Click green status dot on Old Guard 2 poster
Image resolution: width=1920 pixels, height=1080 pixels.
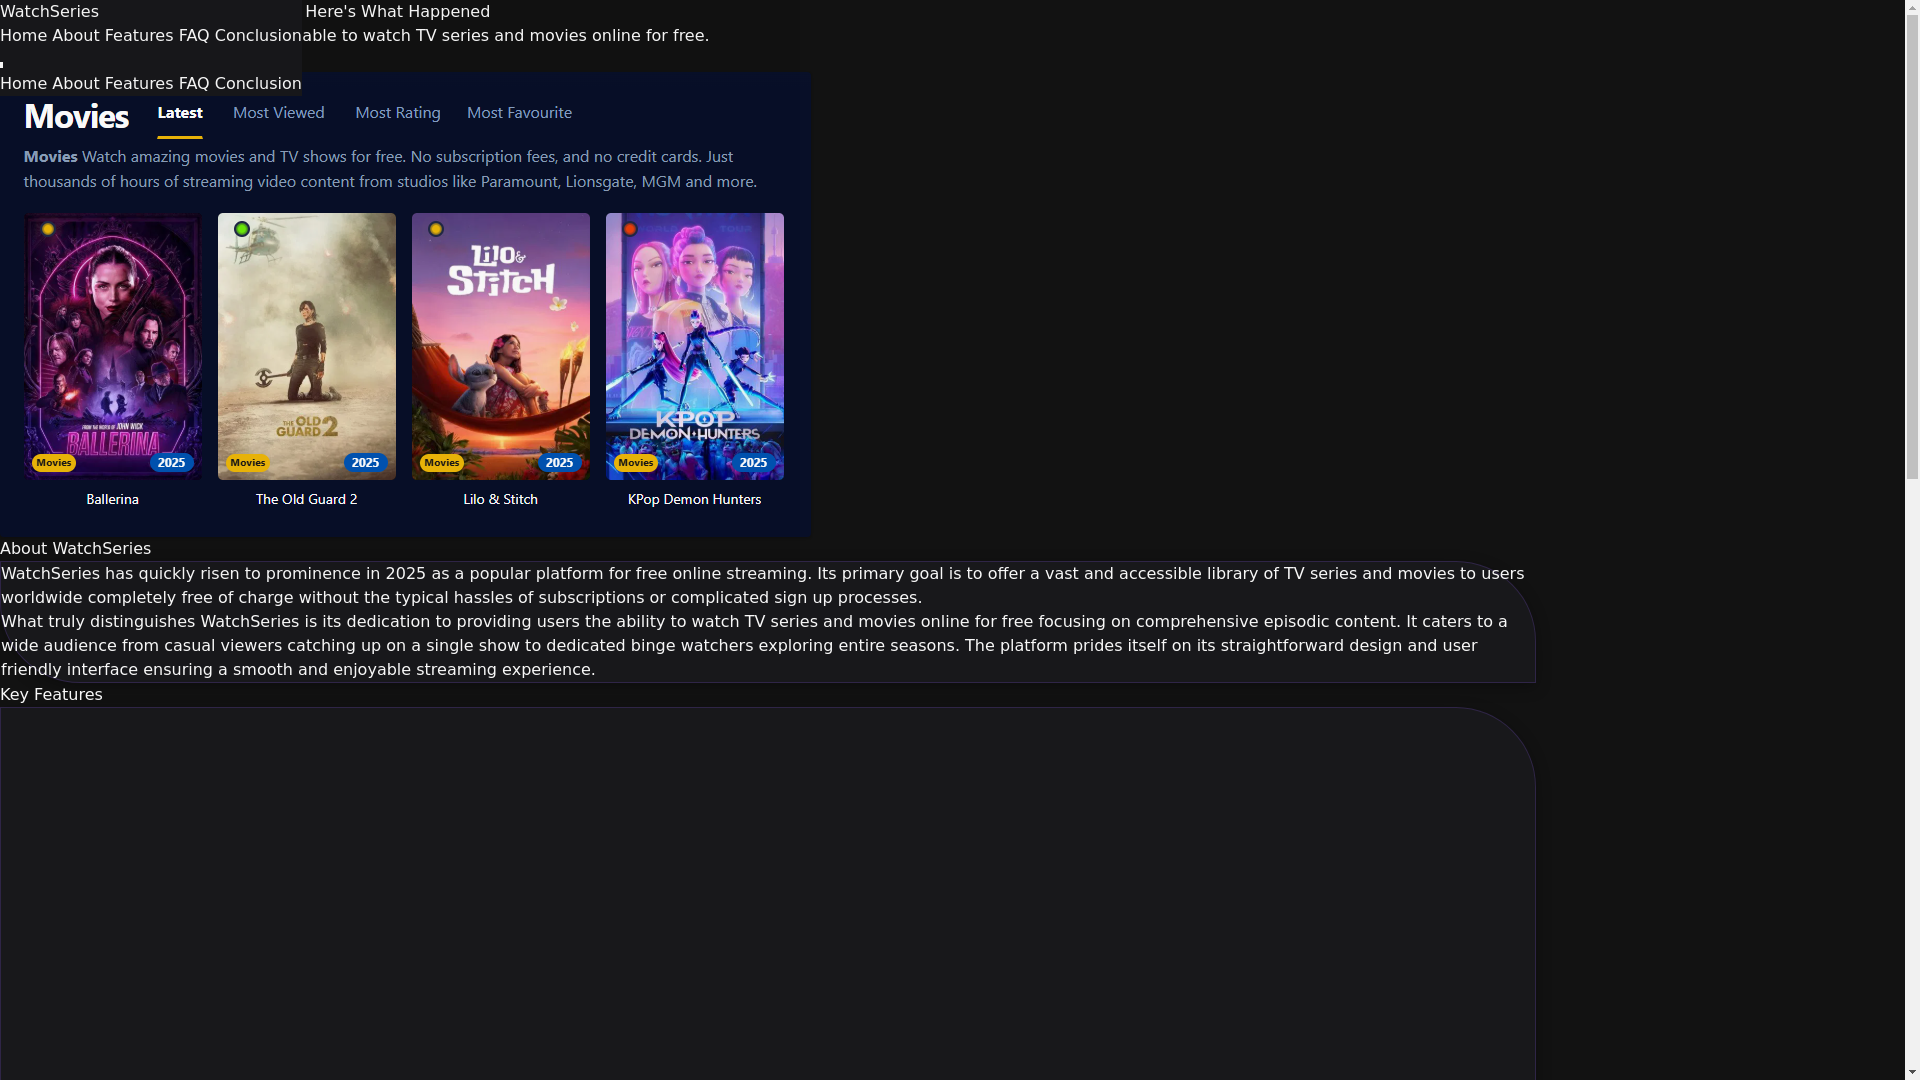coord(242,229)
